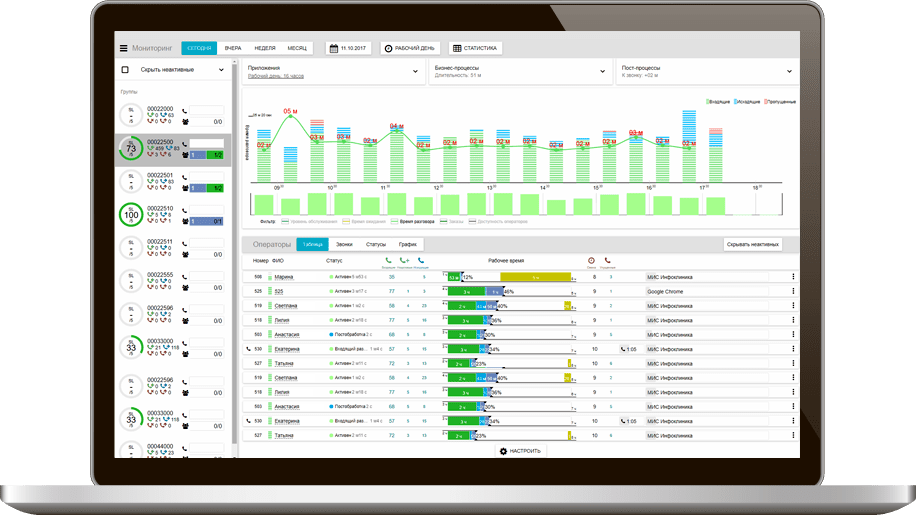Click the green level bars icon in operator 525 row
The width and height of the screenshot is (916, 515).
click(x=270, y=291)
